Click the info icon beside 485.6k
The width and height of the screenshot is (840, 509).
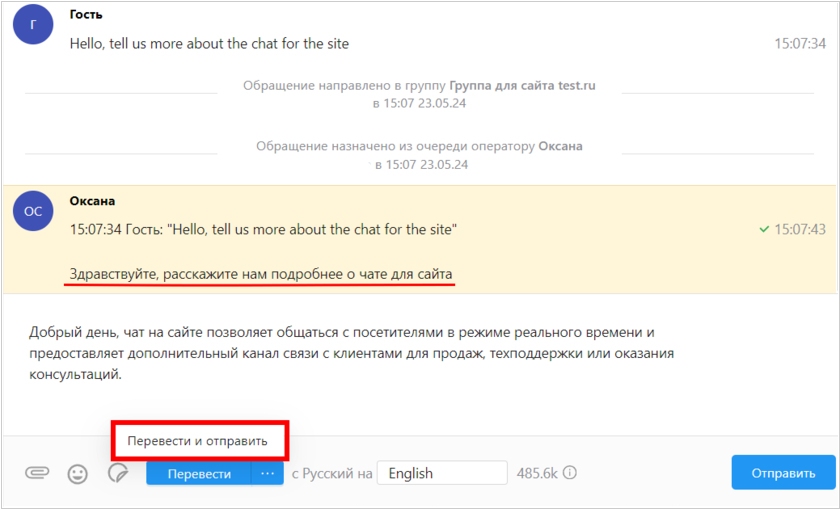[x=570, y=473]
